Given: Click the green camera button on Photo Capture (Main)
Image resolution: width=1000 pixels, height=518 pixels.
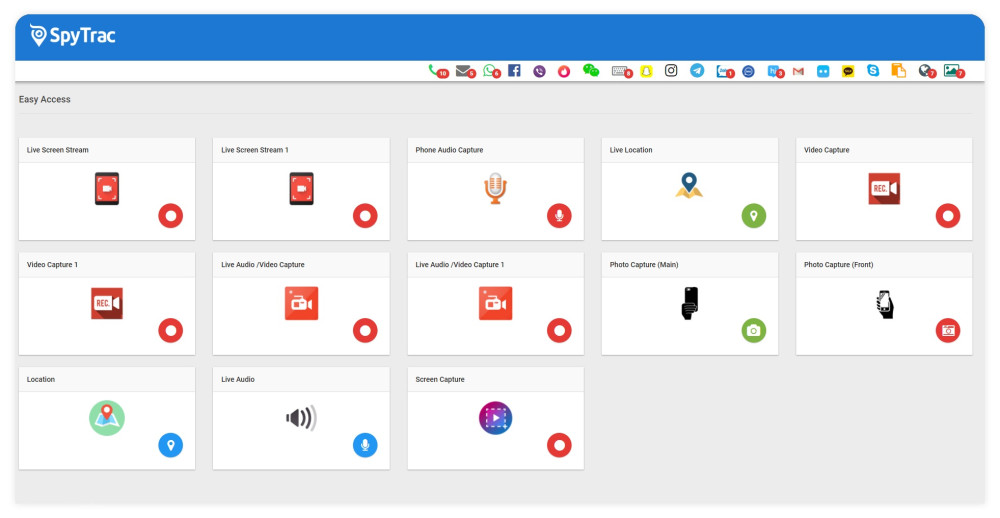Looking at the screenshot, I should click(753, 330).
